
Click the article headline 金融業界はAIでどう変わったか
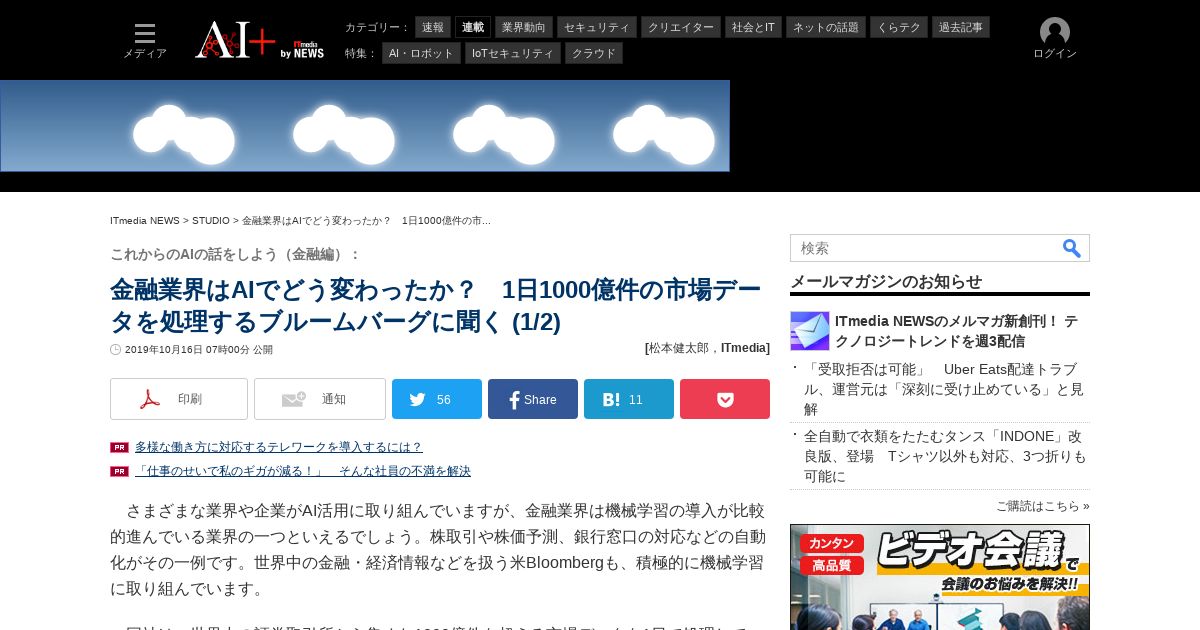coord(436,306)
